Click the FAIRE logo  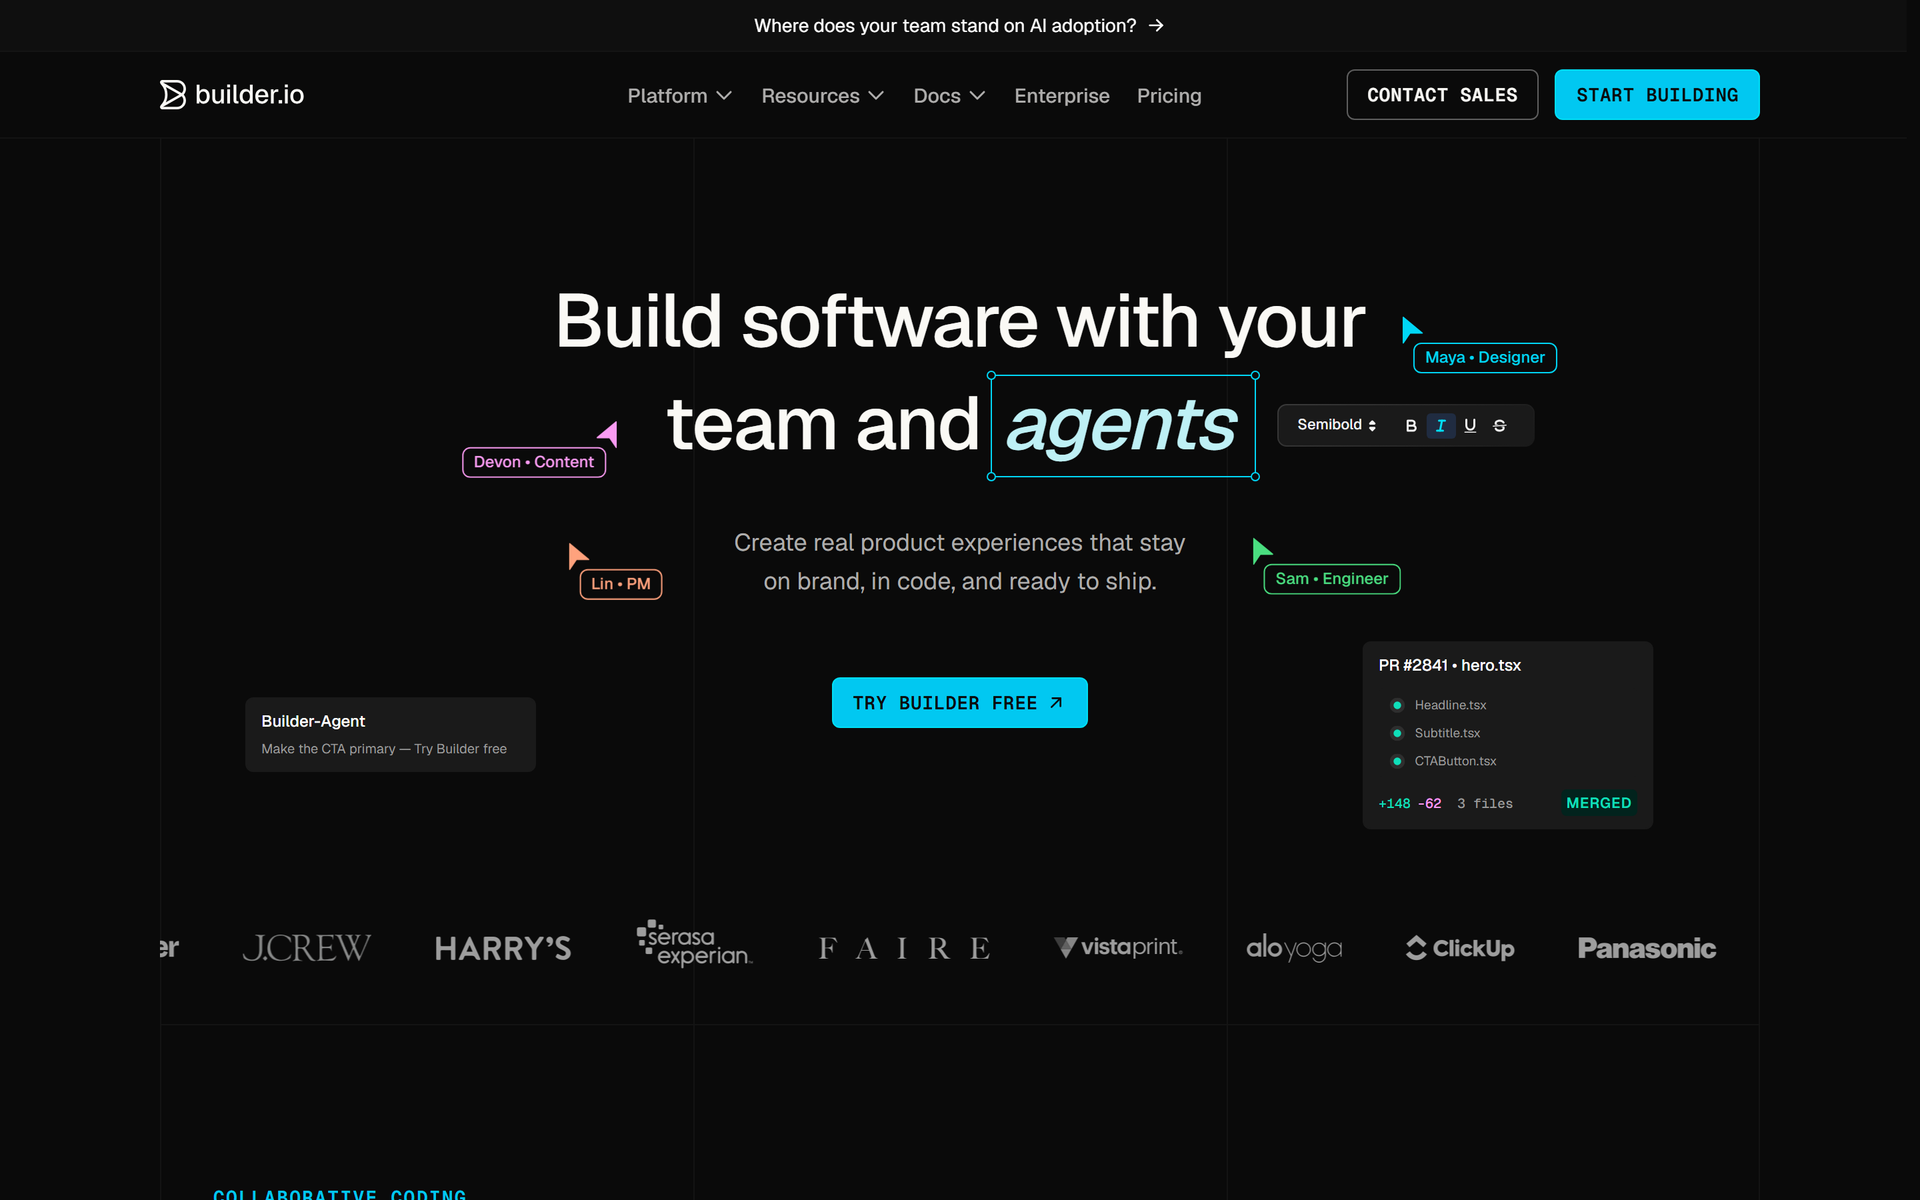pyautogui.click(x=904, y=948)
